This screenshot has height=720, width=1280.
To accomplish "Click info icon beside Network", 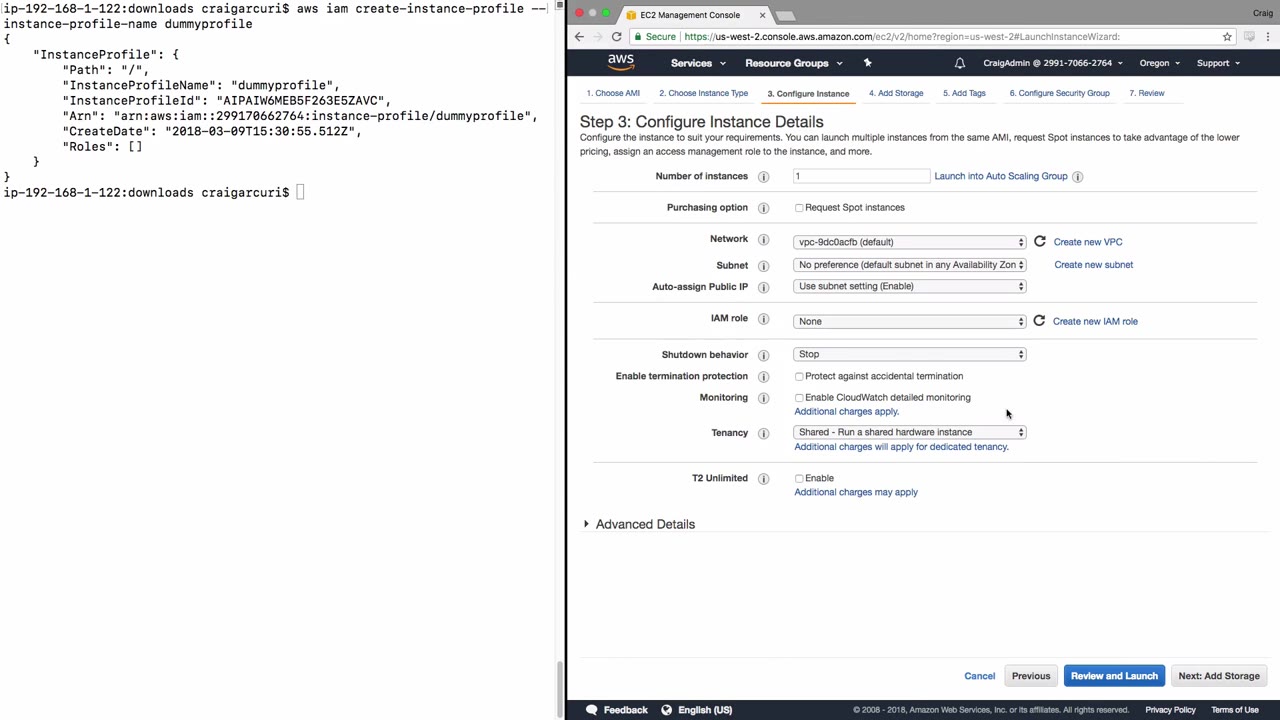I will tap(763, 240).
